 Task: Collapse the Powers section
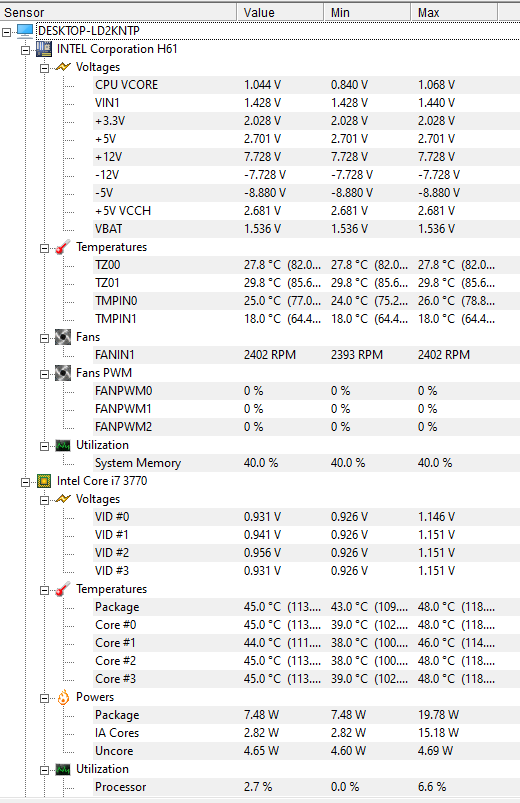45,698
